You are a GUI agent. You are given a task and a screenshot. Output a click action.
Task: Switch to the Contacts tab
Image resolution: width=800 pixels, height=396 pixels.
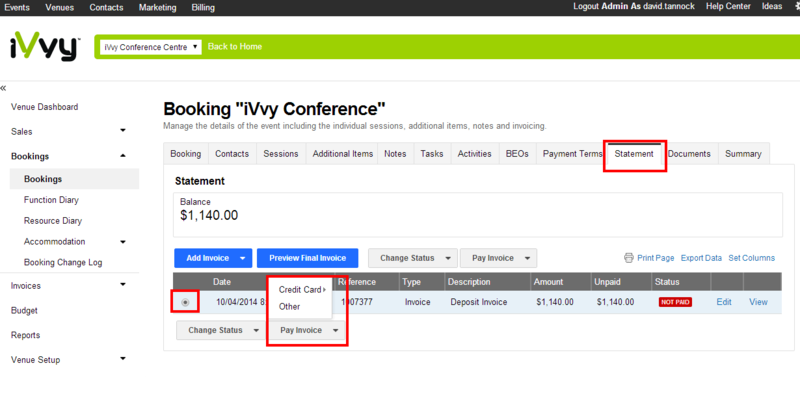pyautogui.click(x=232, y=154)
